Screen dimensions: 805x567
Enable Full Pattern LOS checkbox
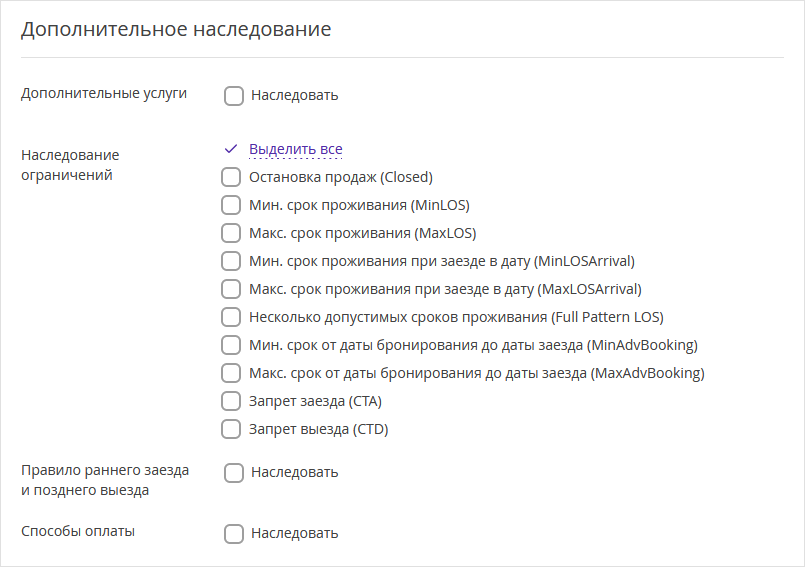coord(231,317)
